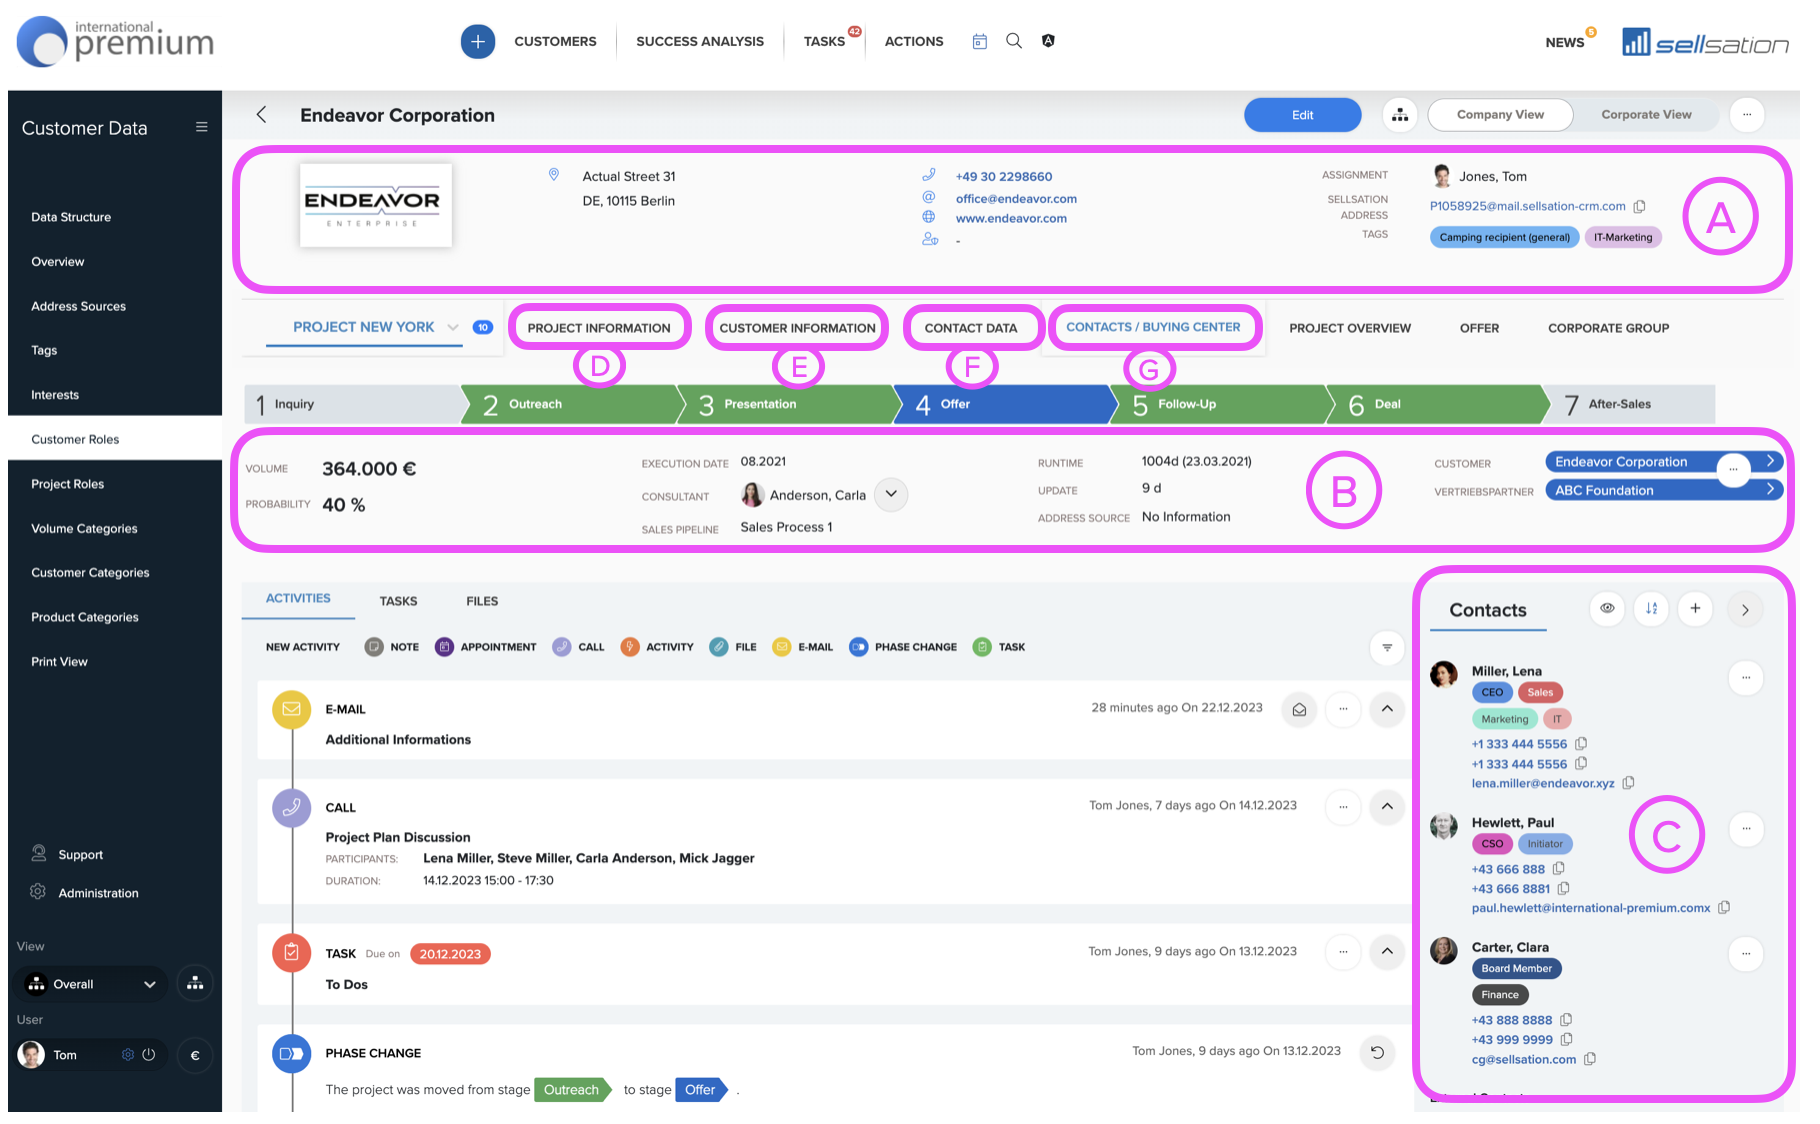Open the www.endeavor.com website link

click(x=1011, y=218)
